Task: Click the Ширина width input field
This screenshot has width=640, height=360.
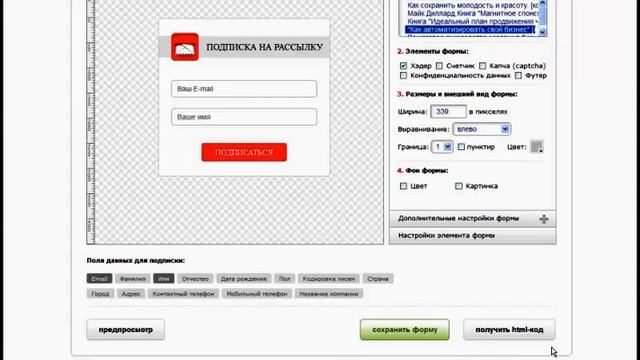Action: 448,111
